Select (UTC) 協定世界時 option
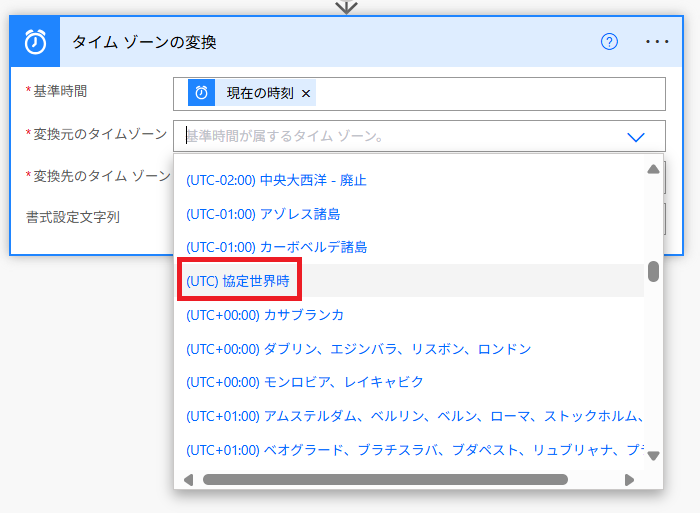Screen dimensions: 700x513 (238, 282)
